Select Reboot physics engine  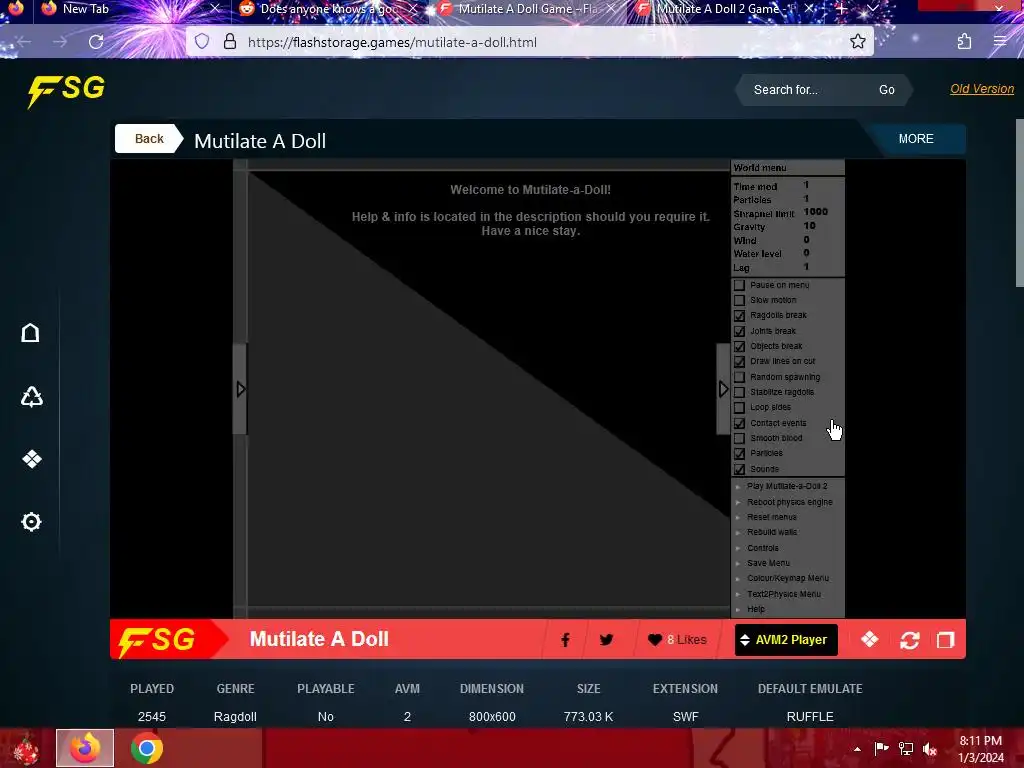[790, 502]
